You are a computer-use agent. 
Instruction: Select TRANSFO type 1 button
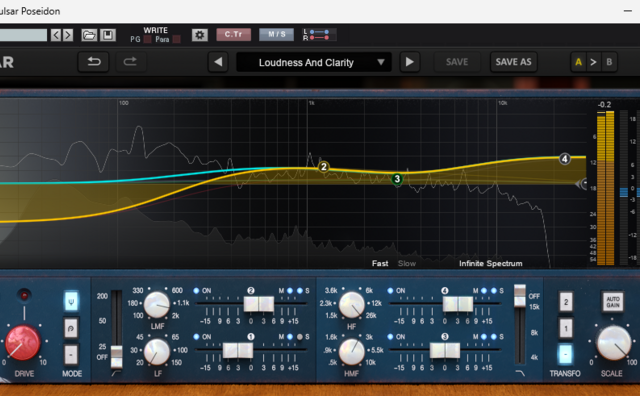click(x=566, y=328)
